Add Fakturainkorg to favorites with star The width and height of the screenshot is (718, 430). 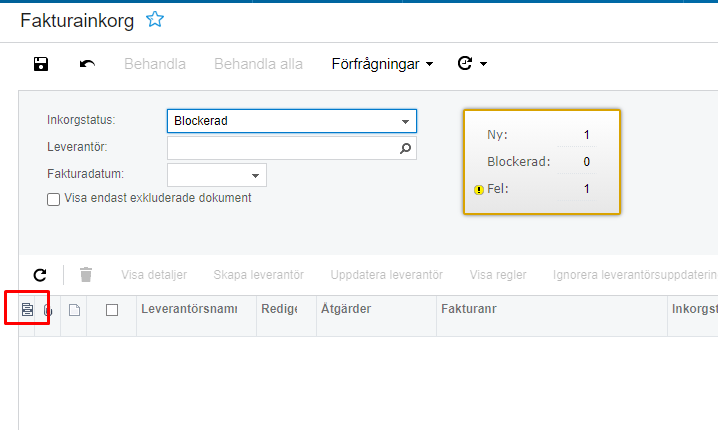click(155, 19)
